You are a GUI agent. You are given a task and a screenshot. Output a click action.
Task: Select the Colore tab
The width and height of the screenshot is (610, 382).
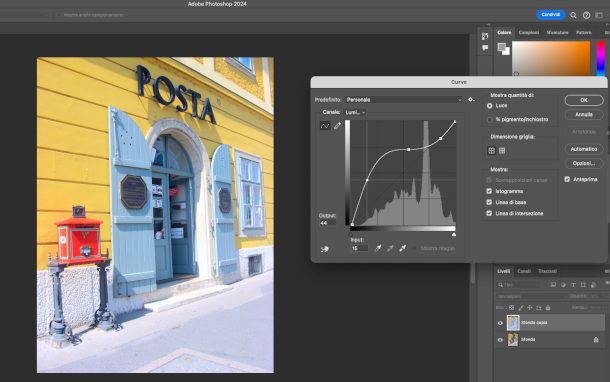[x=504, y=32]
